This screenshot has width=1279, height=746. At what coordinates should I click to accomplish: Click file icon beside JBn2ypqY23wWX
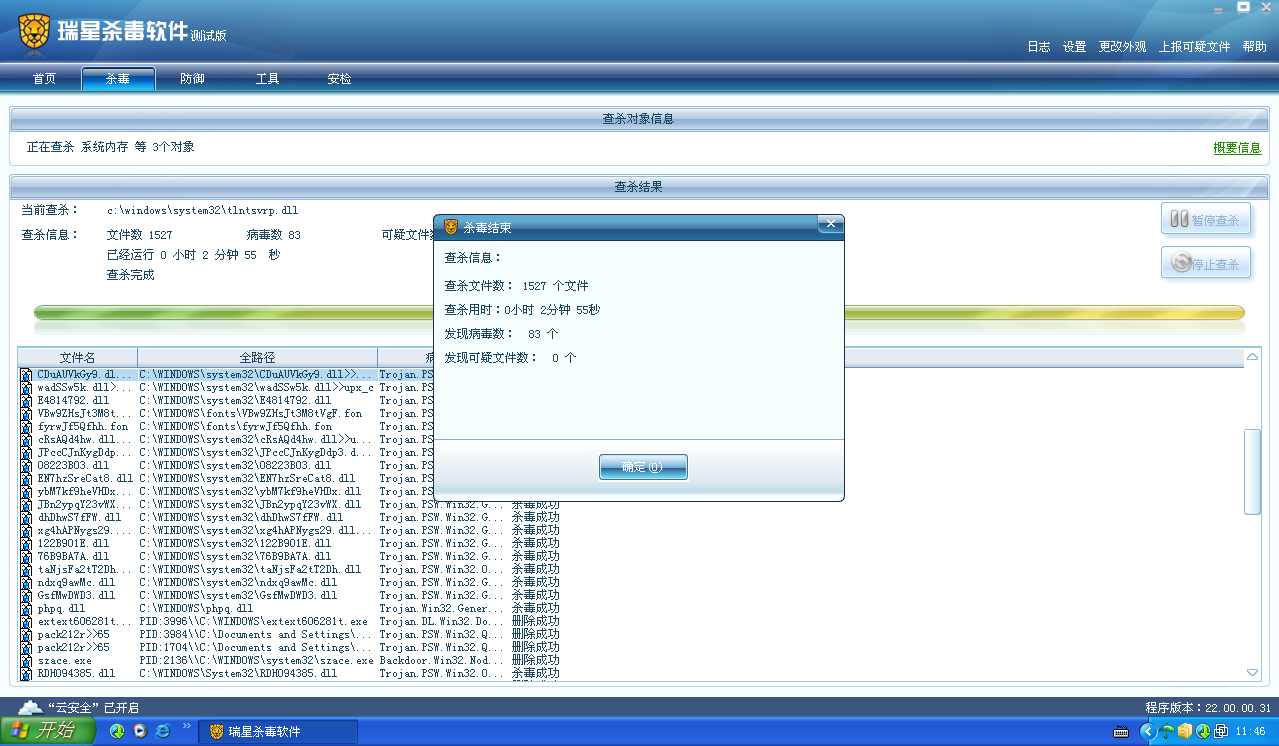tap(26, 504)
